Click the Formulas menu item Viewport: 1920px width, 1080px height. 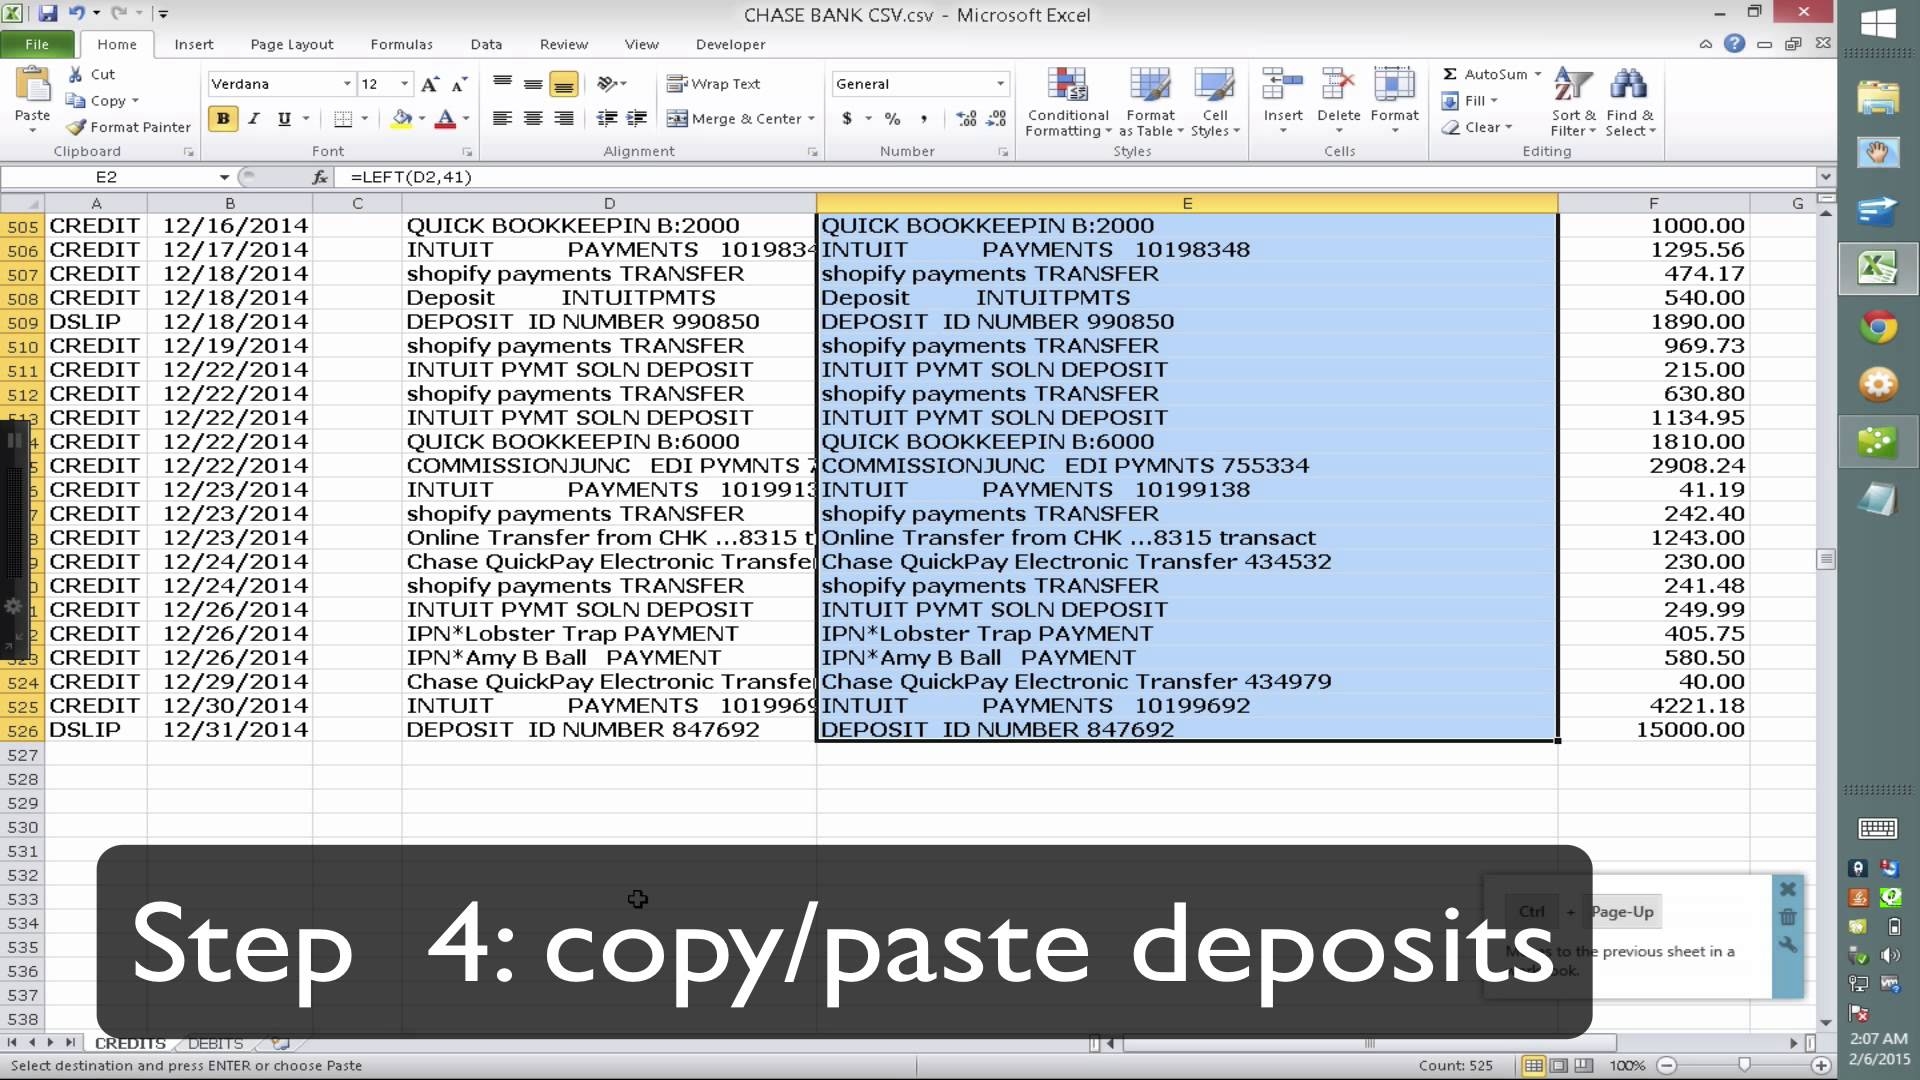tap(402, 44)
